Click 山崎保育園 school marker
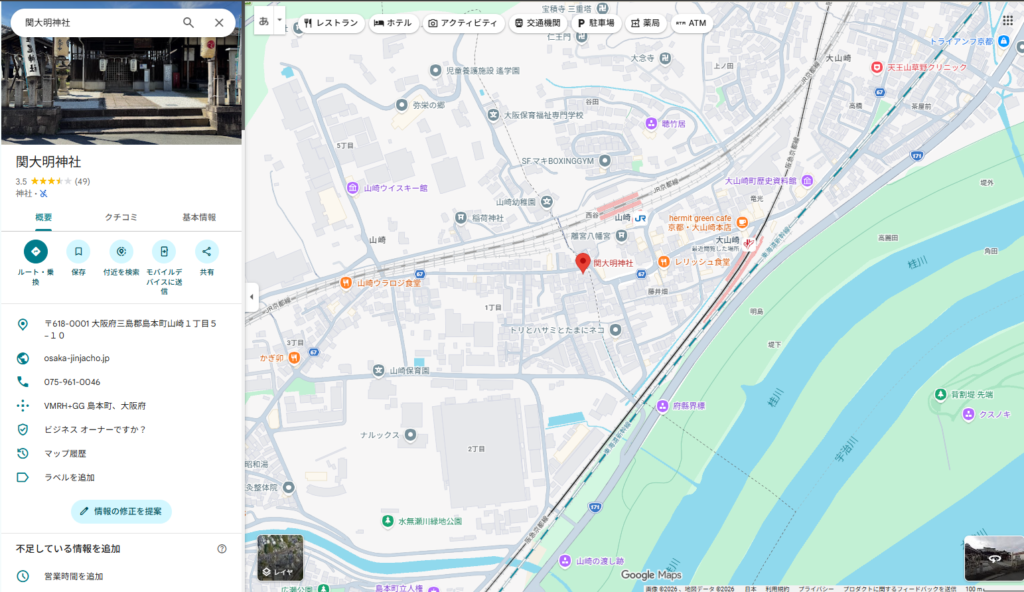 coord(378,370)
